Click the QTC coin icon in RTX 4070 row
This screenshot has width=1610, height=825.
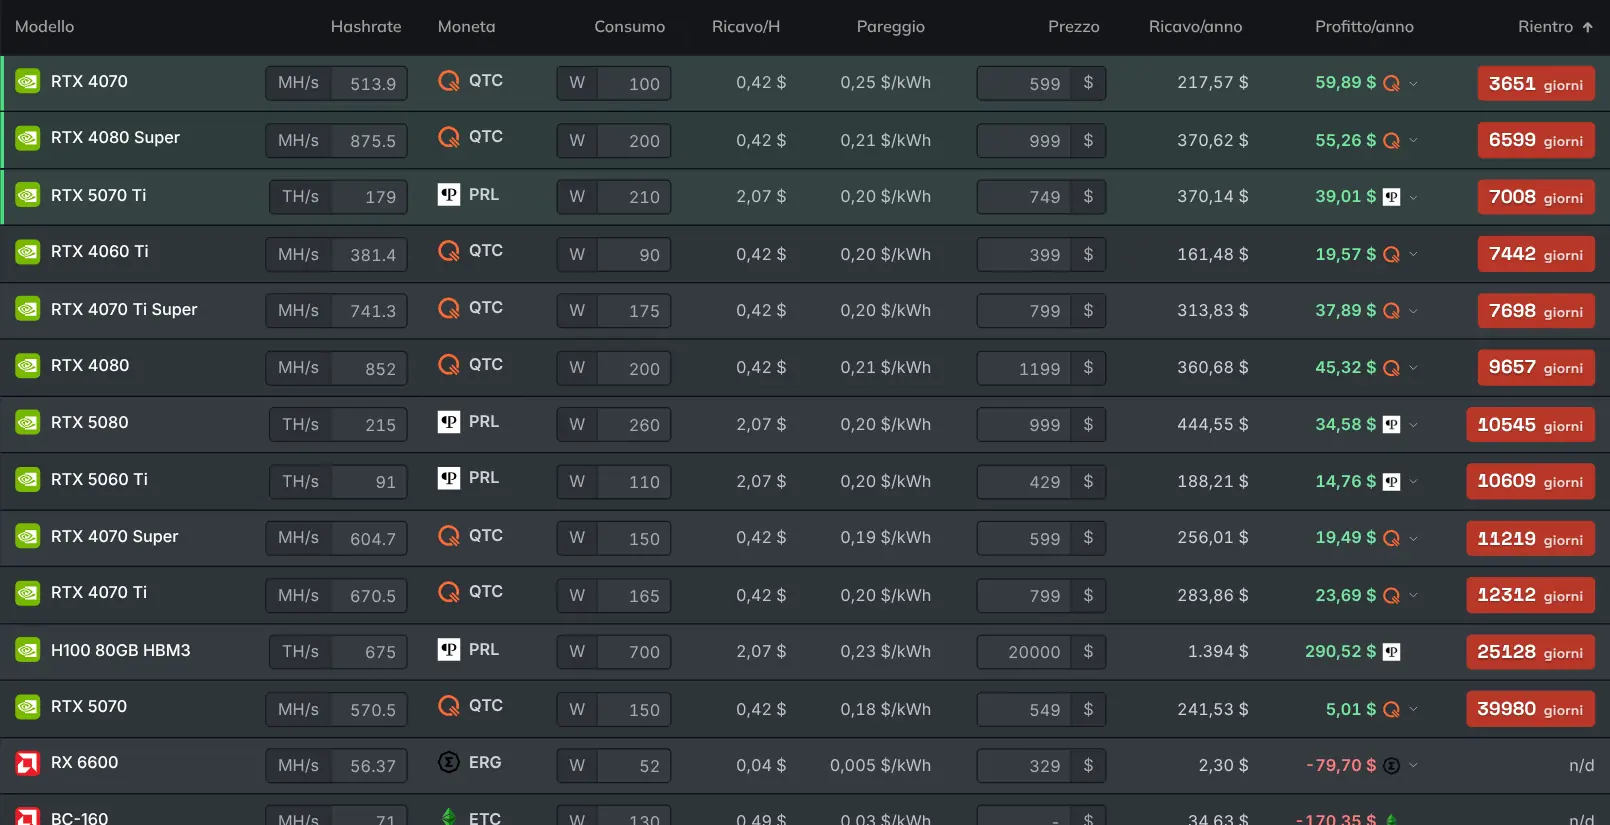pyautogui.click(x=449, y=81)
